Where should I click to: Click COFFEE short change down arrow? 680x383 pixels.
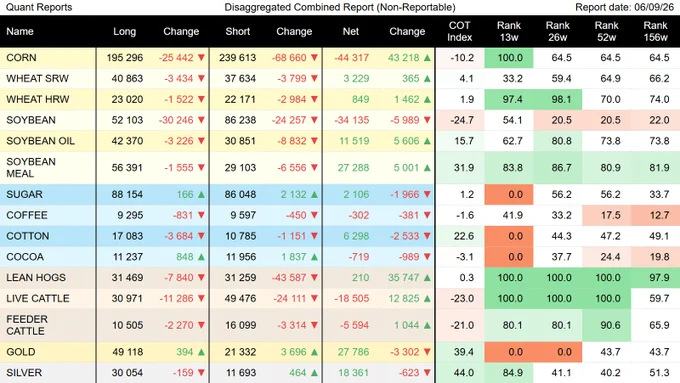pos(314,215)
